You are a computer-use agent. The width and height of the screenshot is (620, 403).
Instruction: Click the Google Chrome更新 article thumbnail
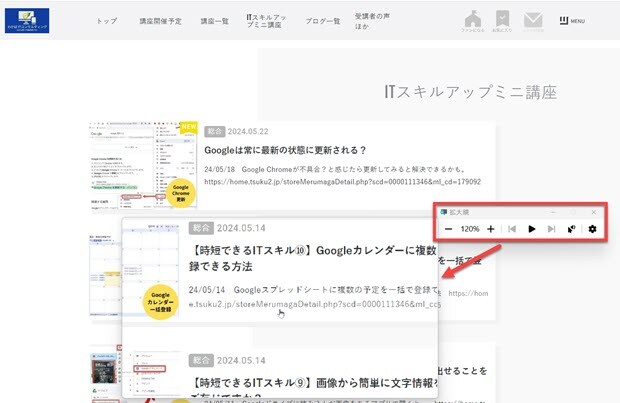pyautogui.click(x=142, y=164)
